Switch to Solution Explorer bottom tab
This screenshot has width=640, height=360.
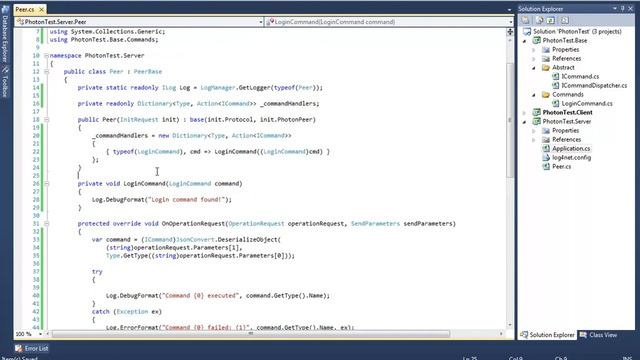547,335
